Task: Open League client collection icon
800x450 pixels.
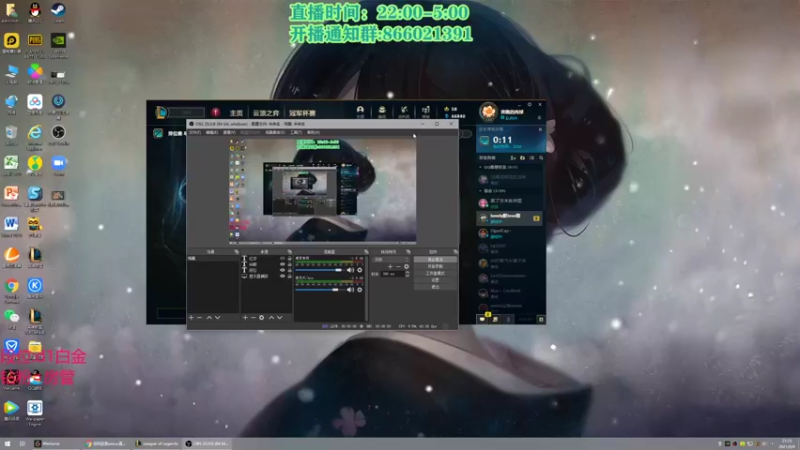Action: (x=382, y=111)
